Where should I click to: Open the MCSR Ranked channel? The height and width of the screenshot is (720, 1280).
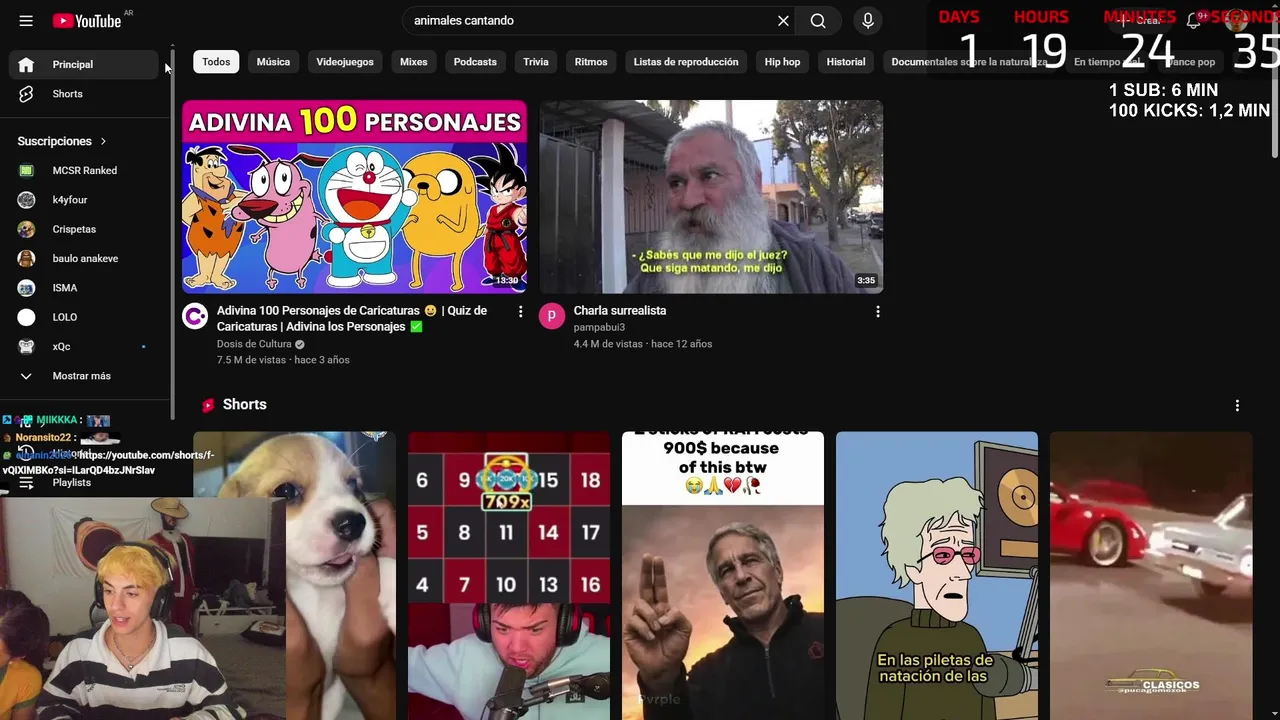coord(84,171)
